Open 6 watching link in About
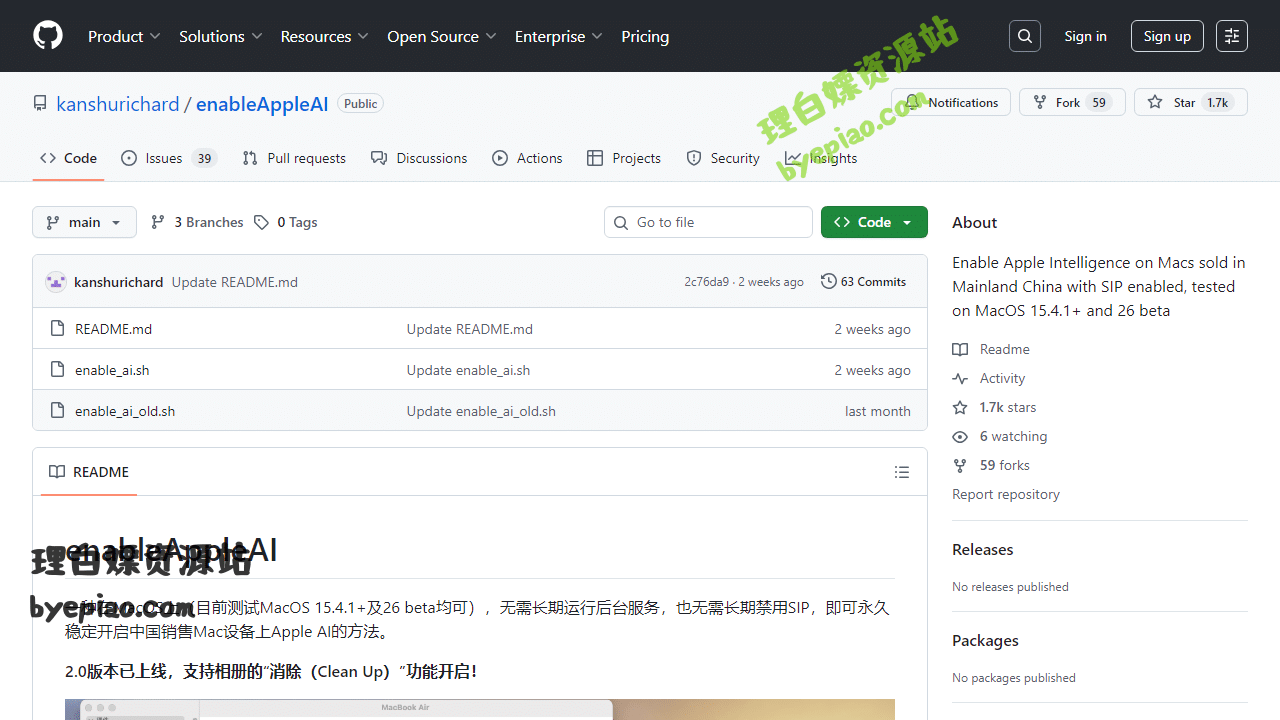This screenshot has width=1280, height=720. (x=1000, y=436)
